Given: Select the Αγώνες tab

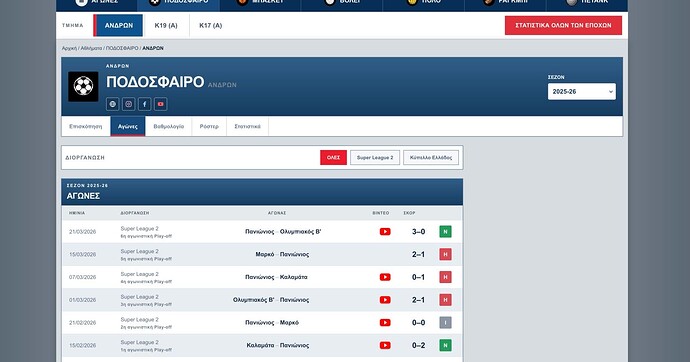Looking at the screenshot, I should click(x=128, y=127).
